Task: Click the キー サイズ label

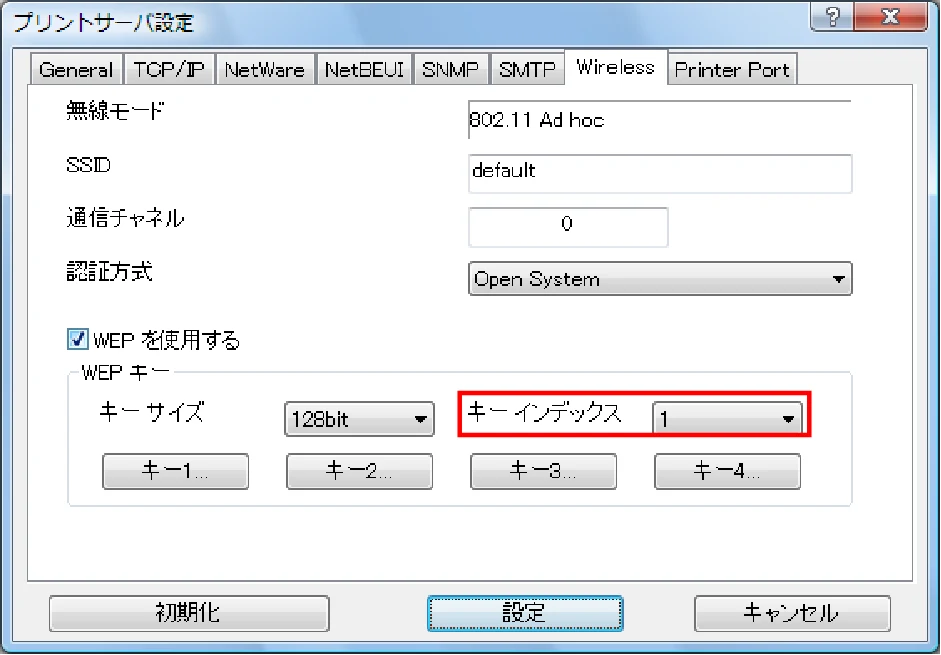Action: click(151, 412)
